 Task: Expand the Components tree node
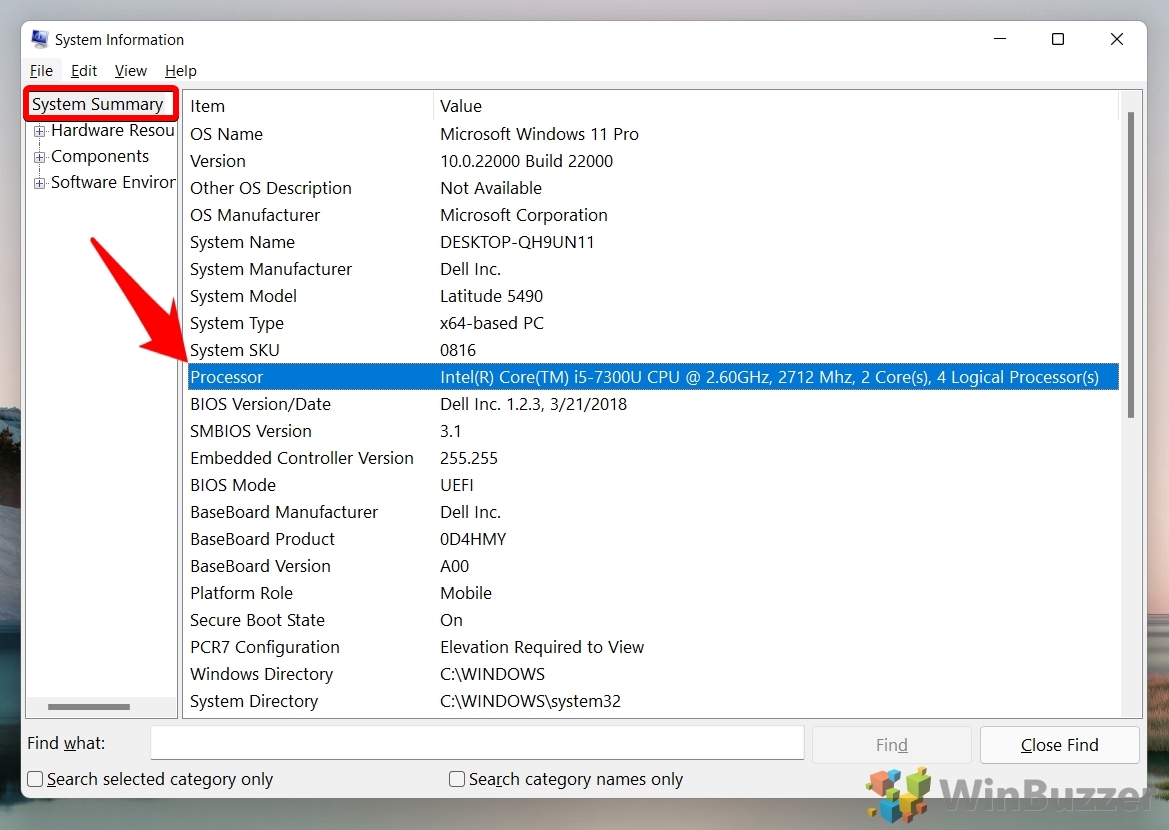[x=40, y=157]
